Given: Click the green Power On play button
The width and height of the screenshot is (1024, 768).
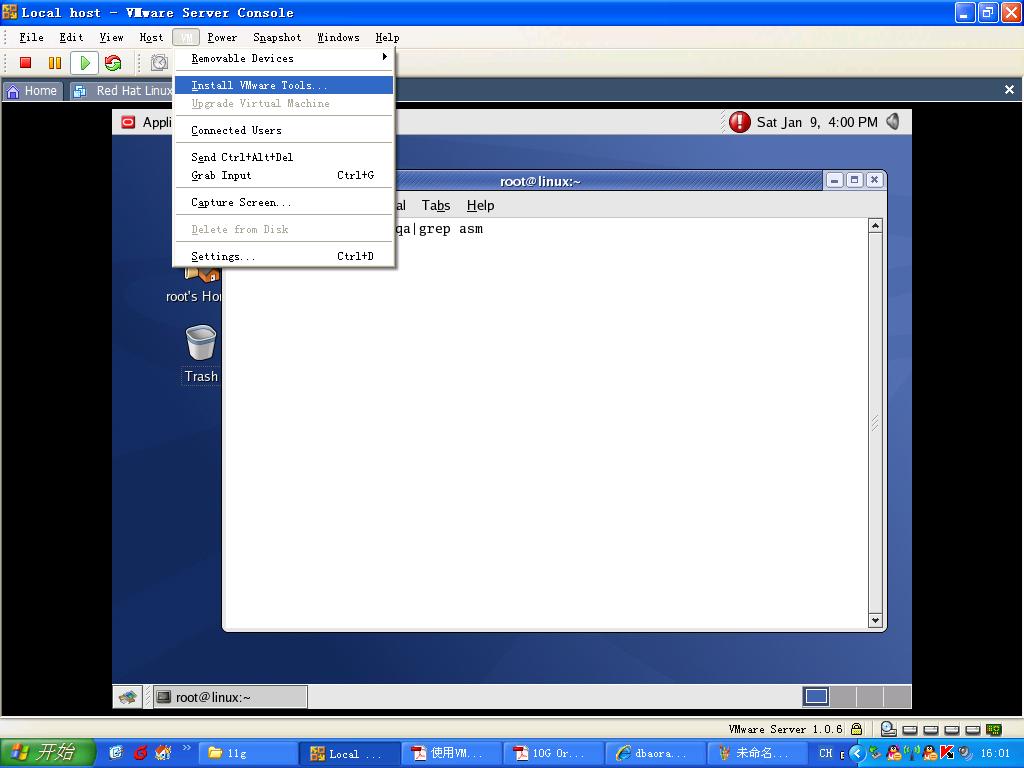Looking at the screenshot, I should (x=85, y=63).
